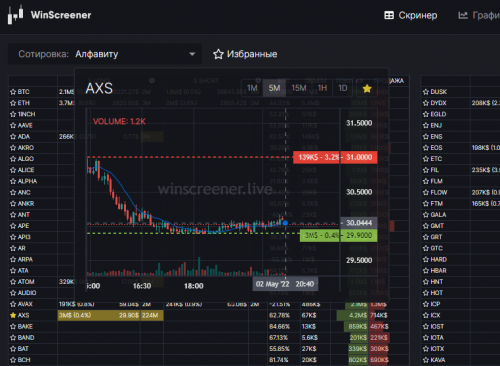The height and width of the screenshot is (366, 500).
Task: Star the ANT row
Action: [13, 215]
